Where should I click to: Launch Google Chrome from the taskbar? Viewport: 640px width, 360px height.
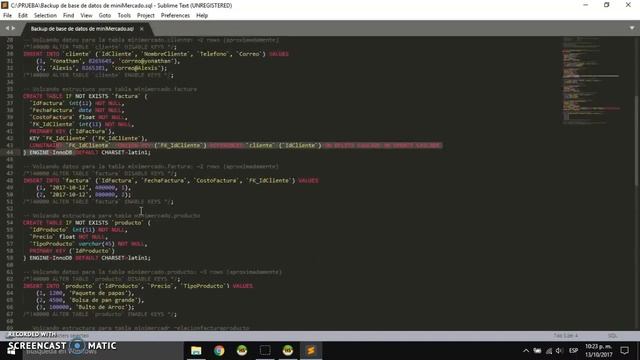click(x=219, y=351)
